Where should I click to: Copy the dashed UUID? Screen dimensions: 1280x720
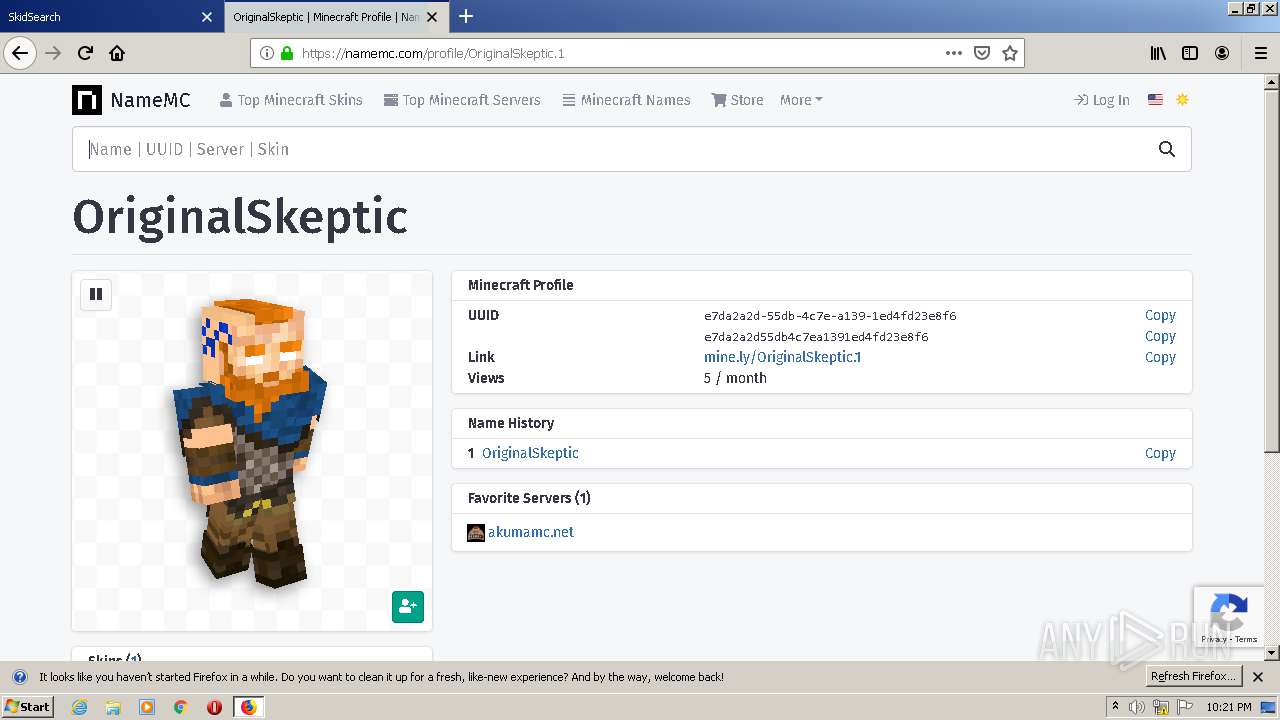(x=1160, y=315)
